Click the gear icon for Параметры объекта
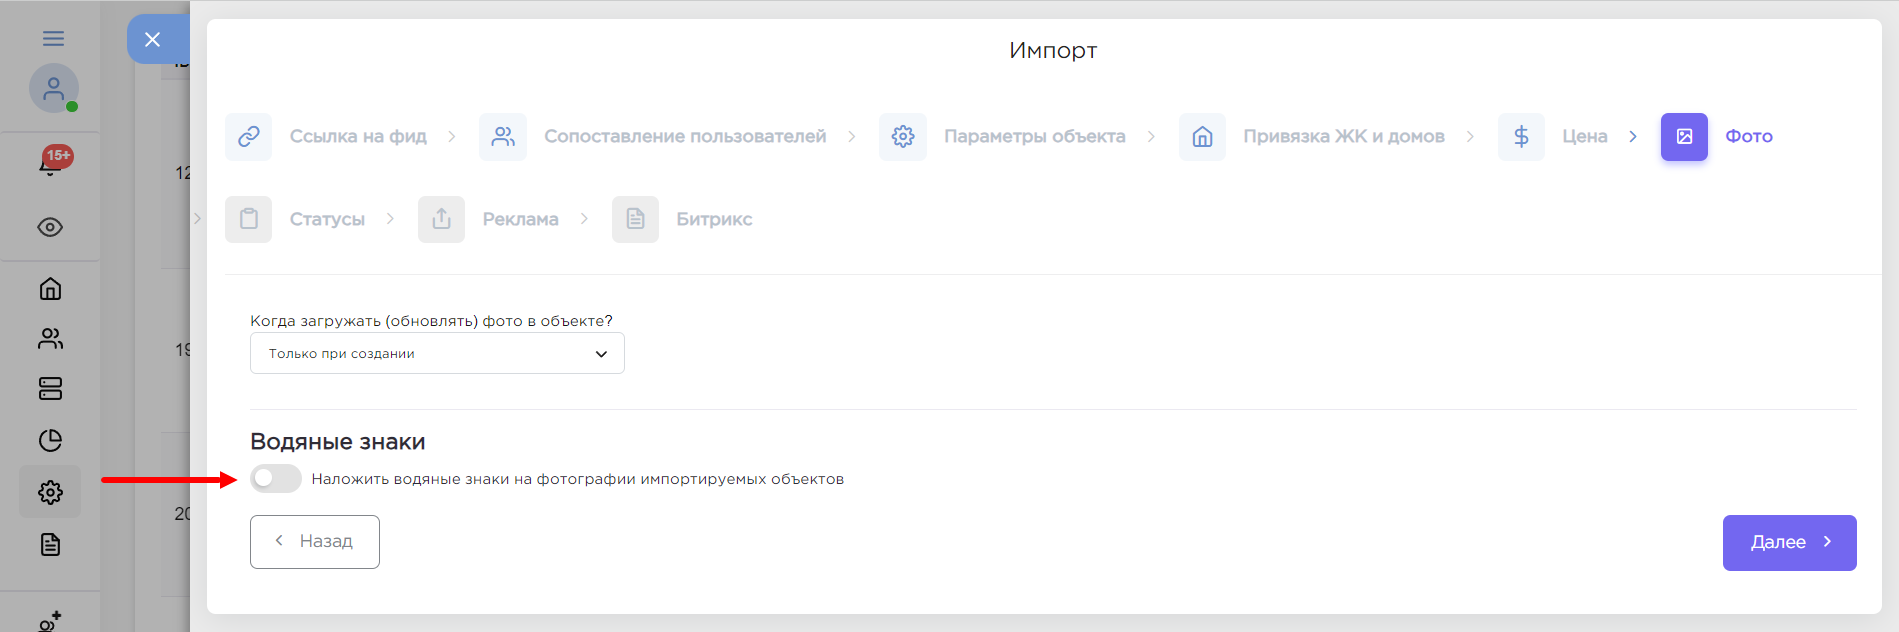The width and height of the screenshot is (1899, 632). click(903, 137)
